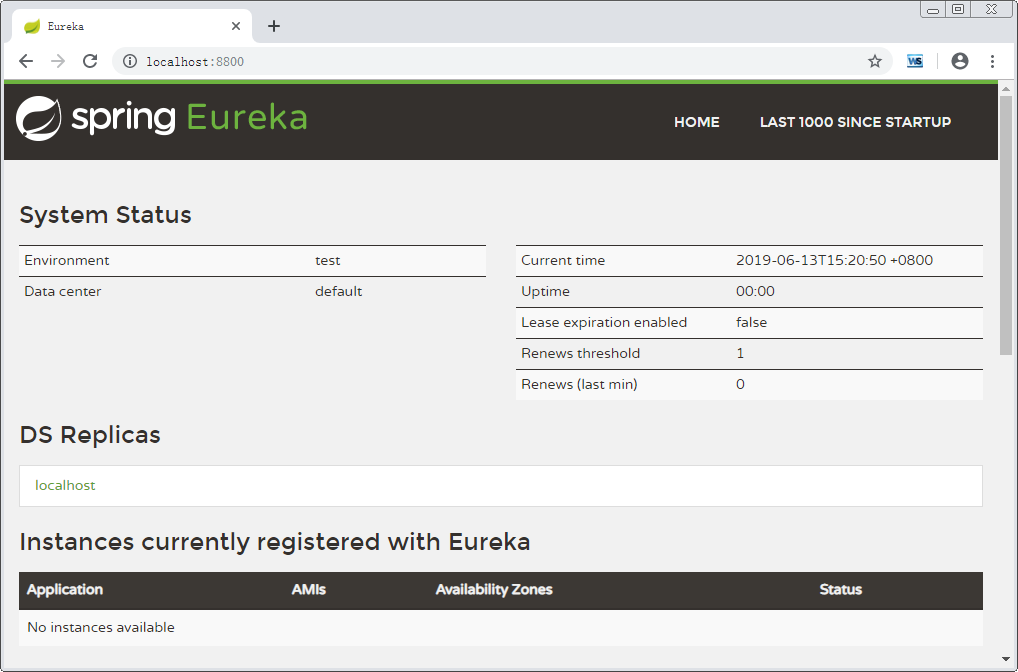Click the scrollbar down arrow
1018x672 pixels.
point(1006,659)
